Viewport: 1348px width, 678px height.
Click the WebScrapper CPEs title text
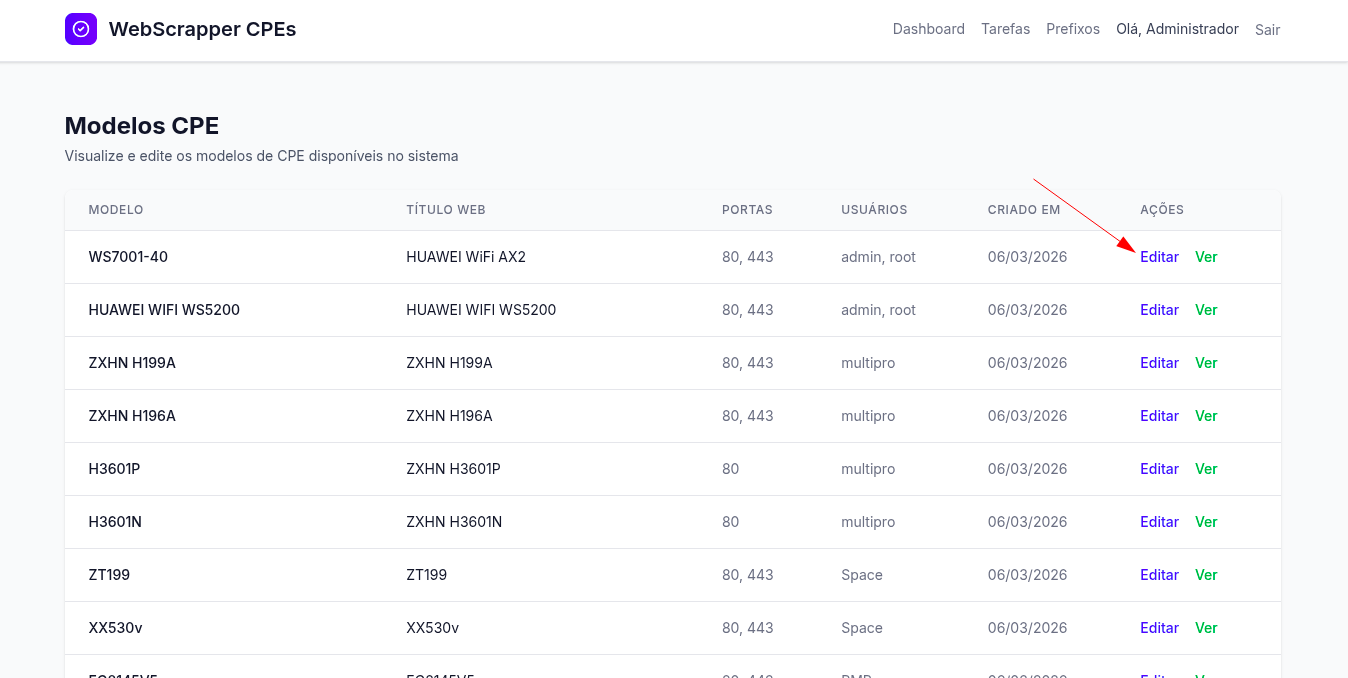click(202, 29)
